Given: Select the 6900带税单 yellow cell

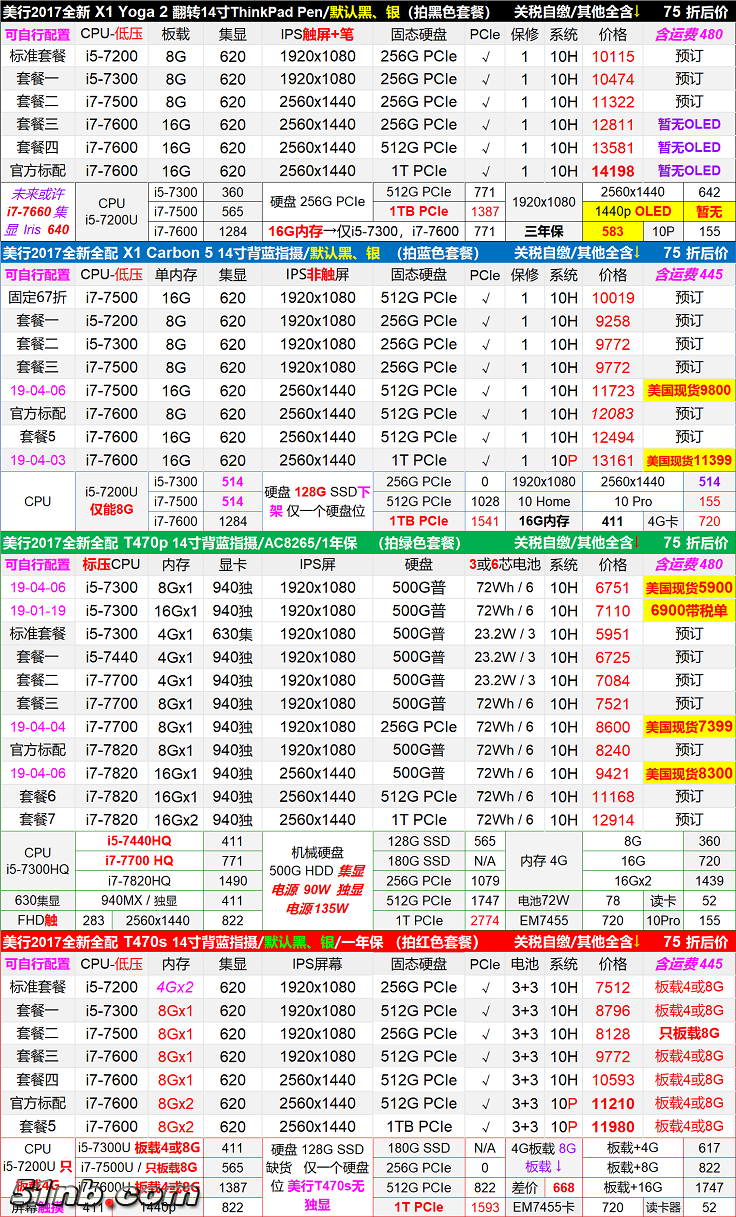Looking at the screenshot, I should click(688, 611).
